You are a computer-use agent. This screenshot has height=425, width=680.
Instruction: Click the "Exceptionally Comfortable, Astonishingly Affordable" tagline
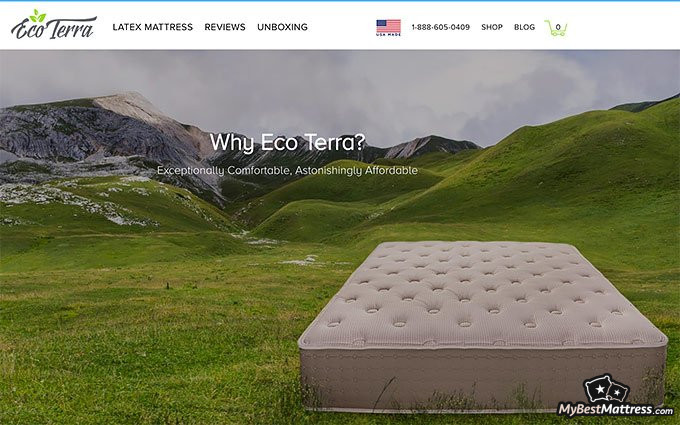pyautogui.click(x=287, y=170)
